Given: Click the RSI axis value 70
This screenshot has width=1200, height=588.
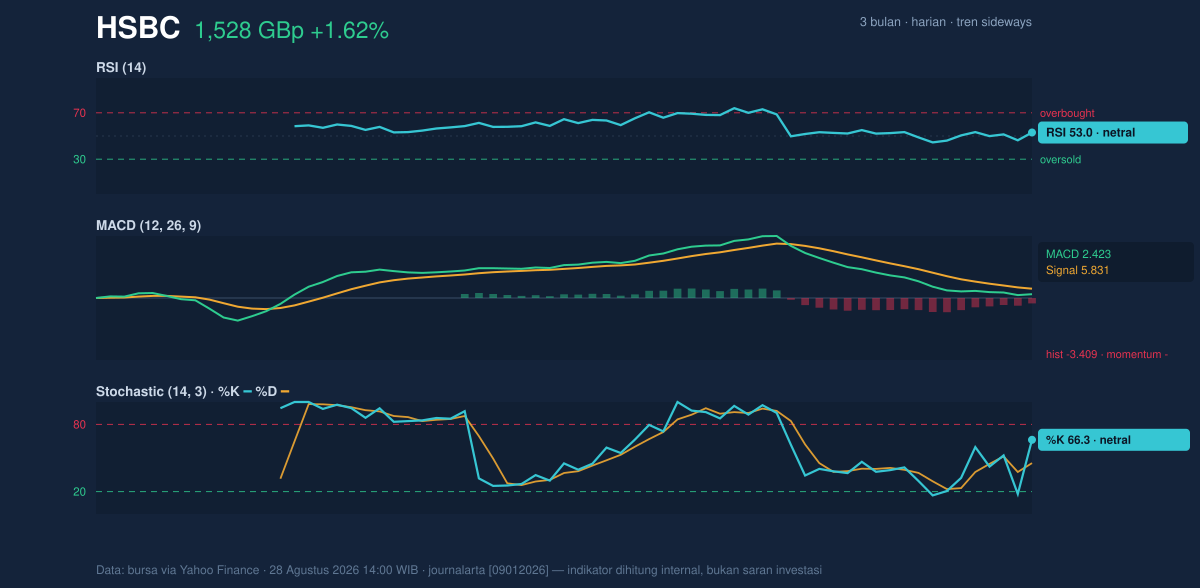Looking at the screenshot, I should pos(79,113).
